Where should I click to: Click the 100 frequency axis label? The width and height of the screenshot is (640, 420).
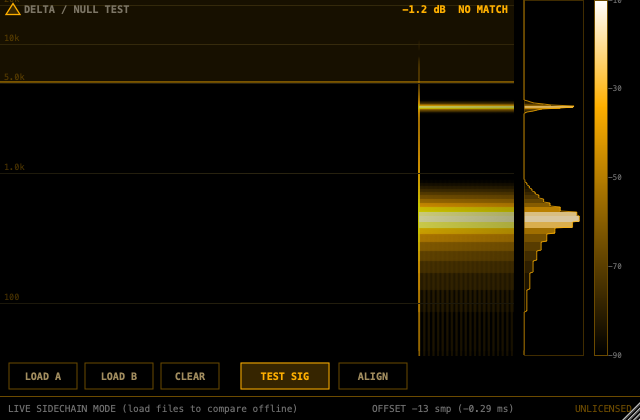point(11,297)
